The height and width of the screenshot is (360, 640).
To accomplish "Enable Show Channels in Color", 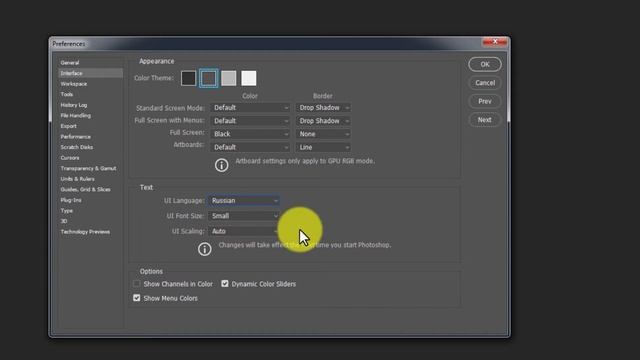I will point(137,284).
